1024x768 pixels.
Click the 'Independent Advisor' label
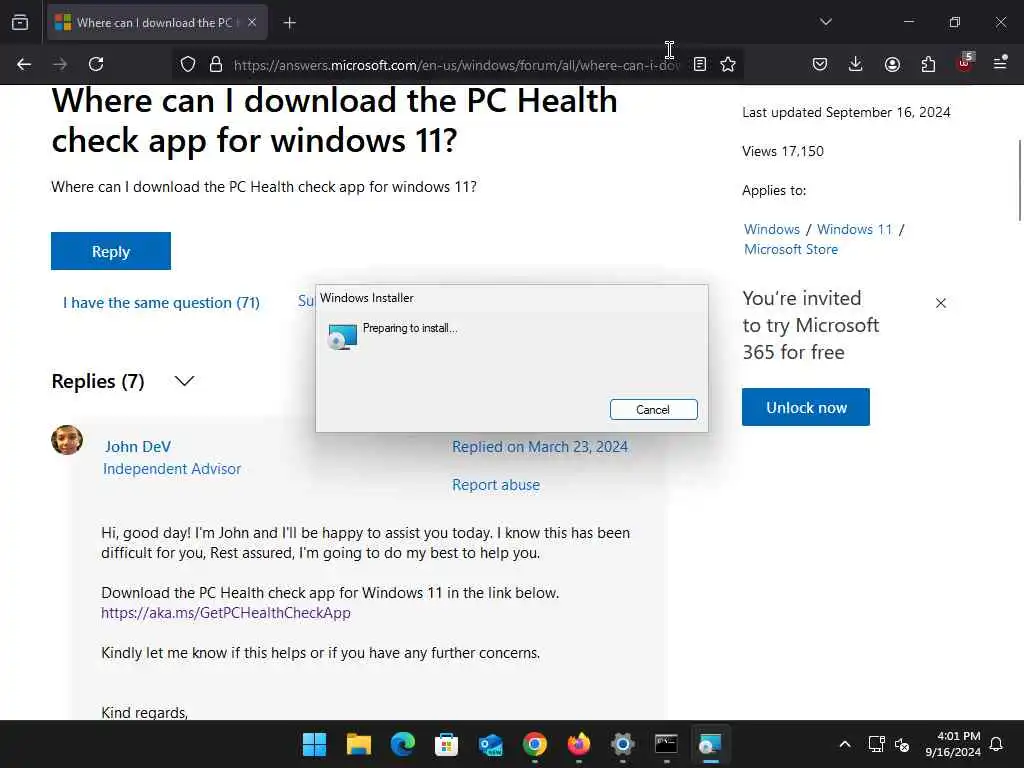(x=172, y=469)
